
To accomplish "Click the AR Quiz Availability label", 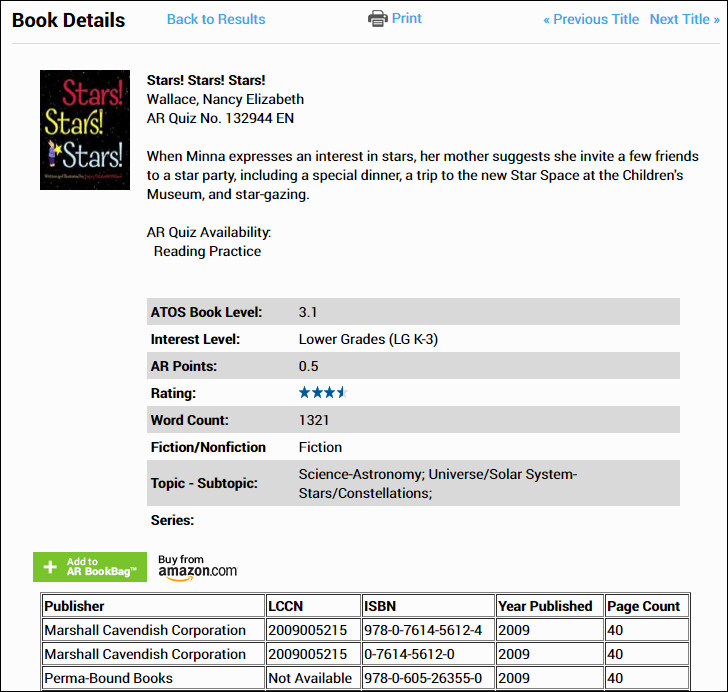I will click(209, 232).
